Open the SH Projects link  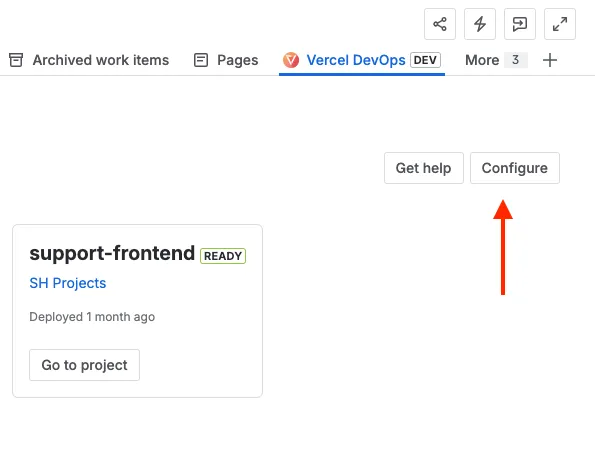click(68, 283)
